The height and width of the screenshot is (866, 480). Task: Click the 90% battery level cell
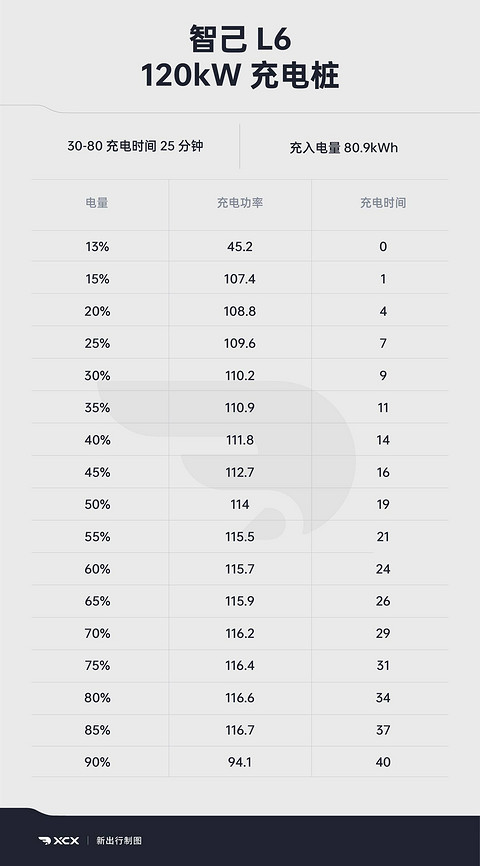[x=97, y=762]
